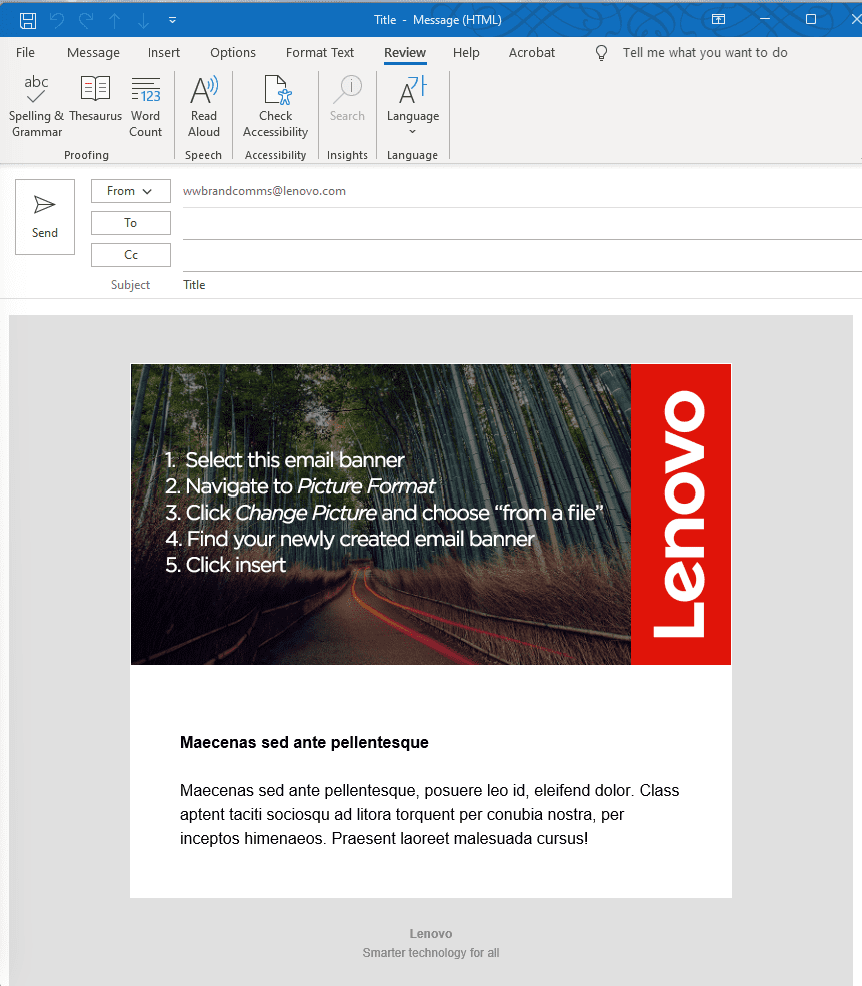Click the Subject field containing Title
862x986 pixels.
pos(500,285)
